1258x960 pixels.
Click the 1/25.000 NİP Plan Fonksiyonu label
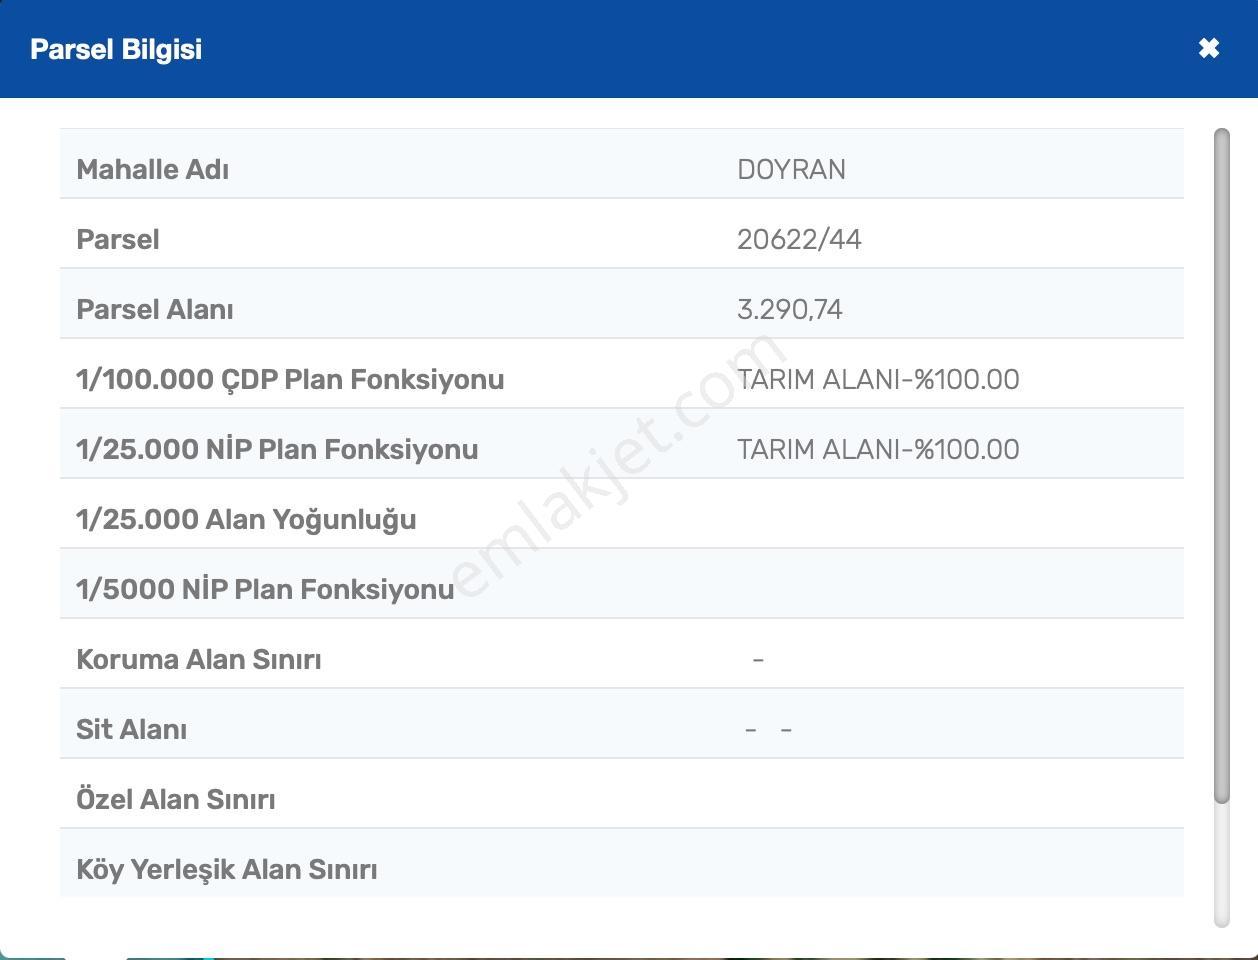pos(277,449)
